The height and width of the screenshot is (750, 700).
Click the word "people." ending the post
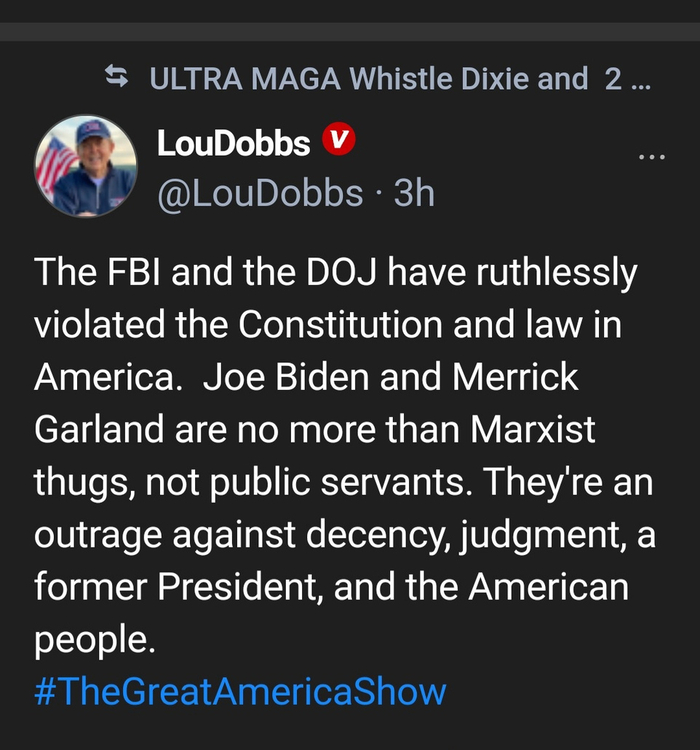pyautogui.click(x=95, y=638)
